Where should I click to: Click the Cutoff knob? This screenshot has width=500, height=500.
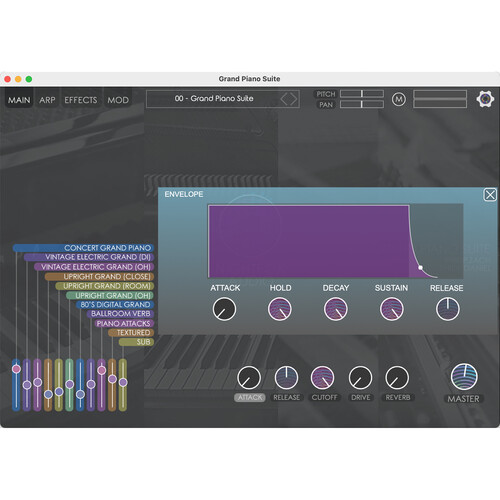tap(322, 378)
